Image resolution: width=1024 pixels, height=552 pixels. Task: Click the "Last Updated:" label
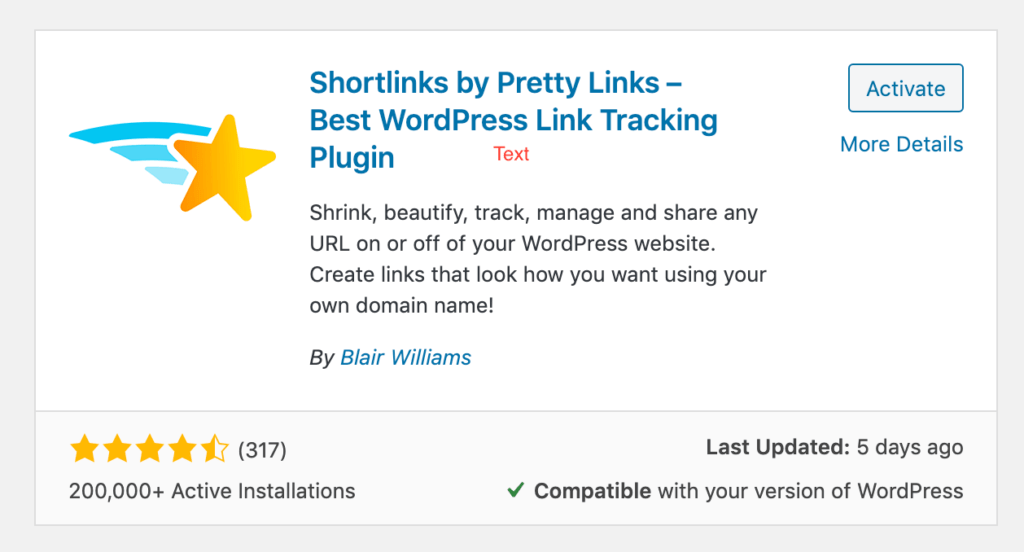tap(774, 448)
